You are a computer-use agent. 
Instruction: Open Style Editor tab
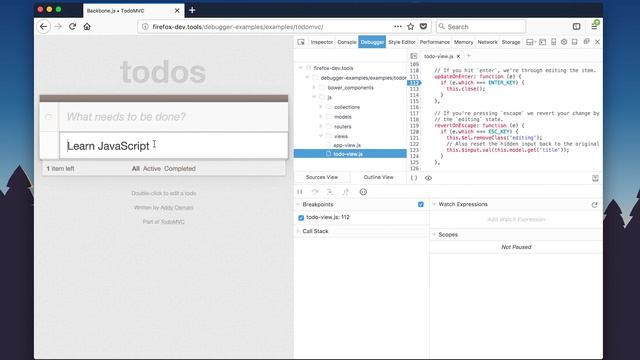[402, 42]
